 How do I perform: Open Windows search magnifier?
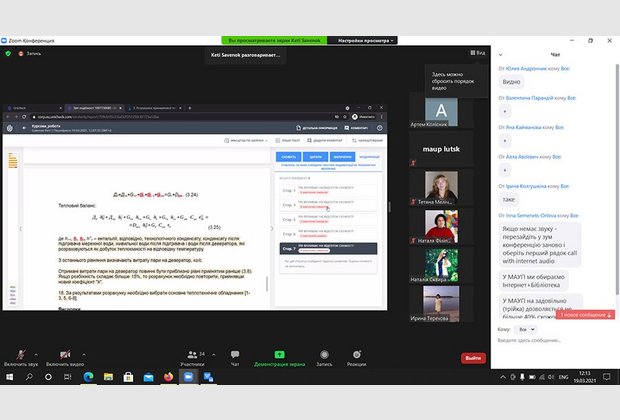[x=29, y=377]
